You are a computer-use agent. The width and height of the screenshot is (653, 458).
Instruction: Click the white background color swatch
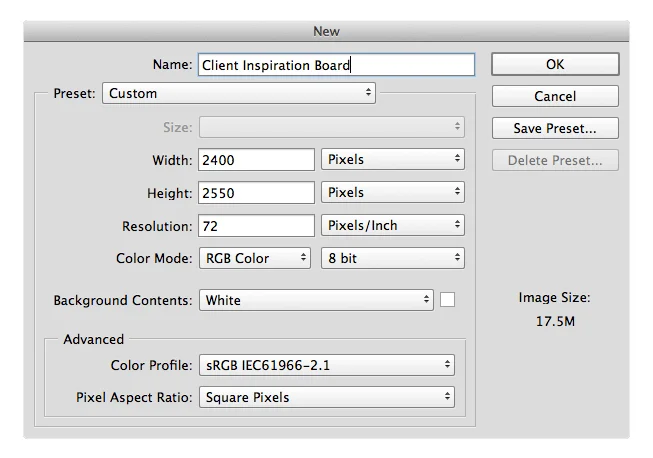pos(447,299)
